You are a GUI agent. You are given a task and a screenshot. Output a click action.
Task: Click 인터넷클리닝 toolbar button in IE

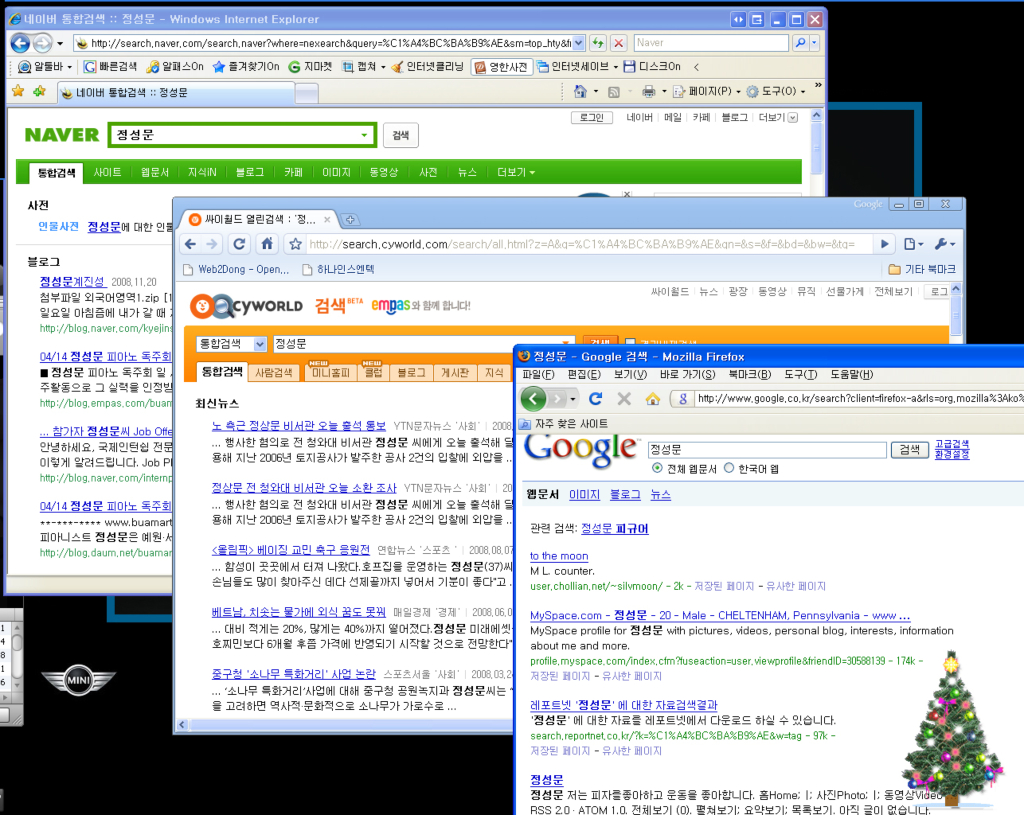coord(428,67)
